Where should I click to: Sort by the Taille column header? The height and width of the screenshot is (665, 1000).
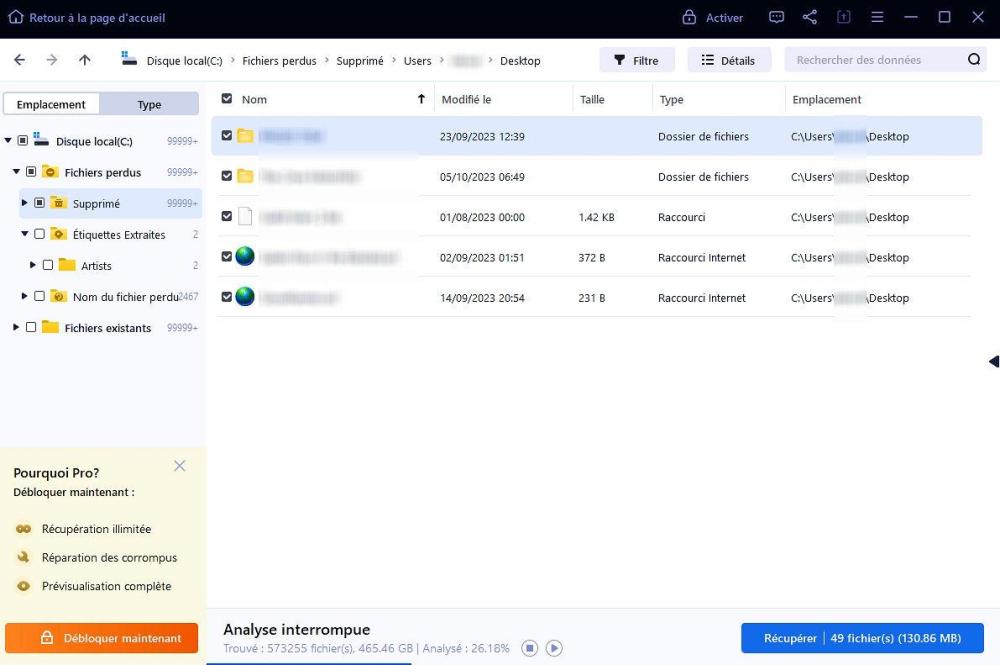[x=592, y=99]
